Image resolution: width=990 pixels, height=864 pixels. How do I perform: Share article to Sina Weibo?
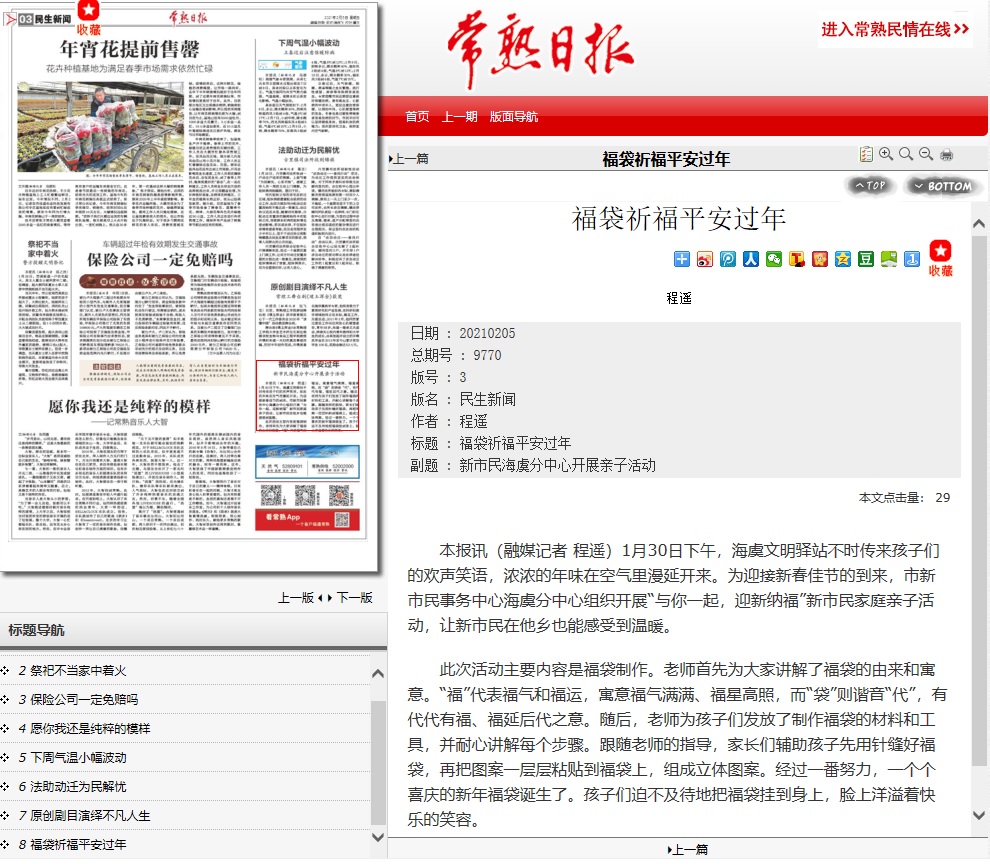tap(705, 259)
